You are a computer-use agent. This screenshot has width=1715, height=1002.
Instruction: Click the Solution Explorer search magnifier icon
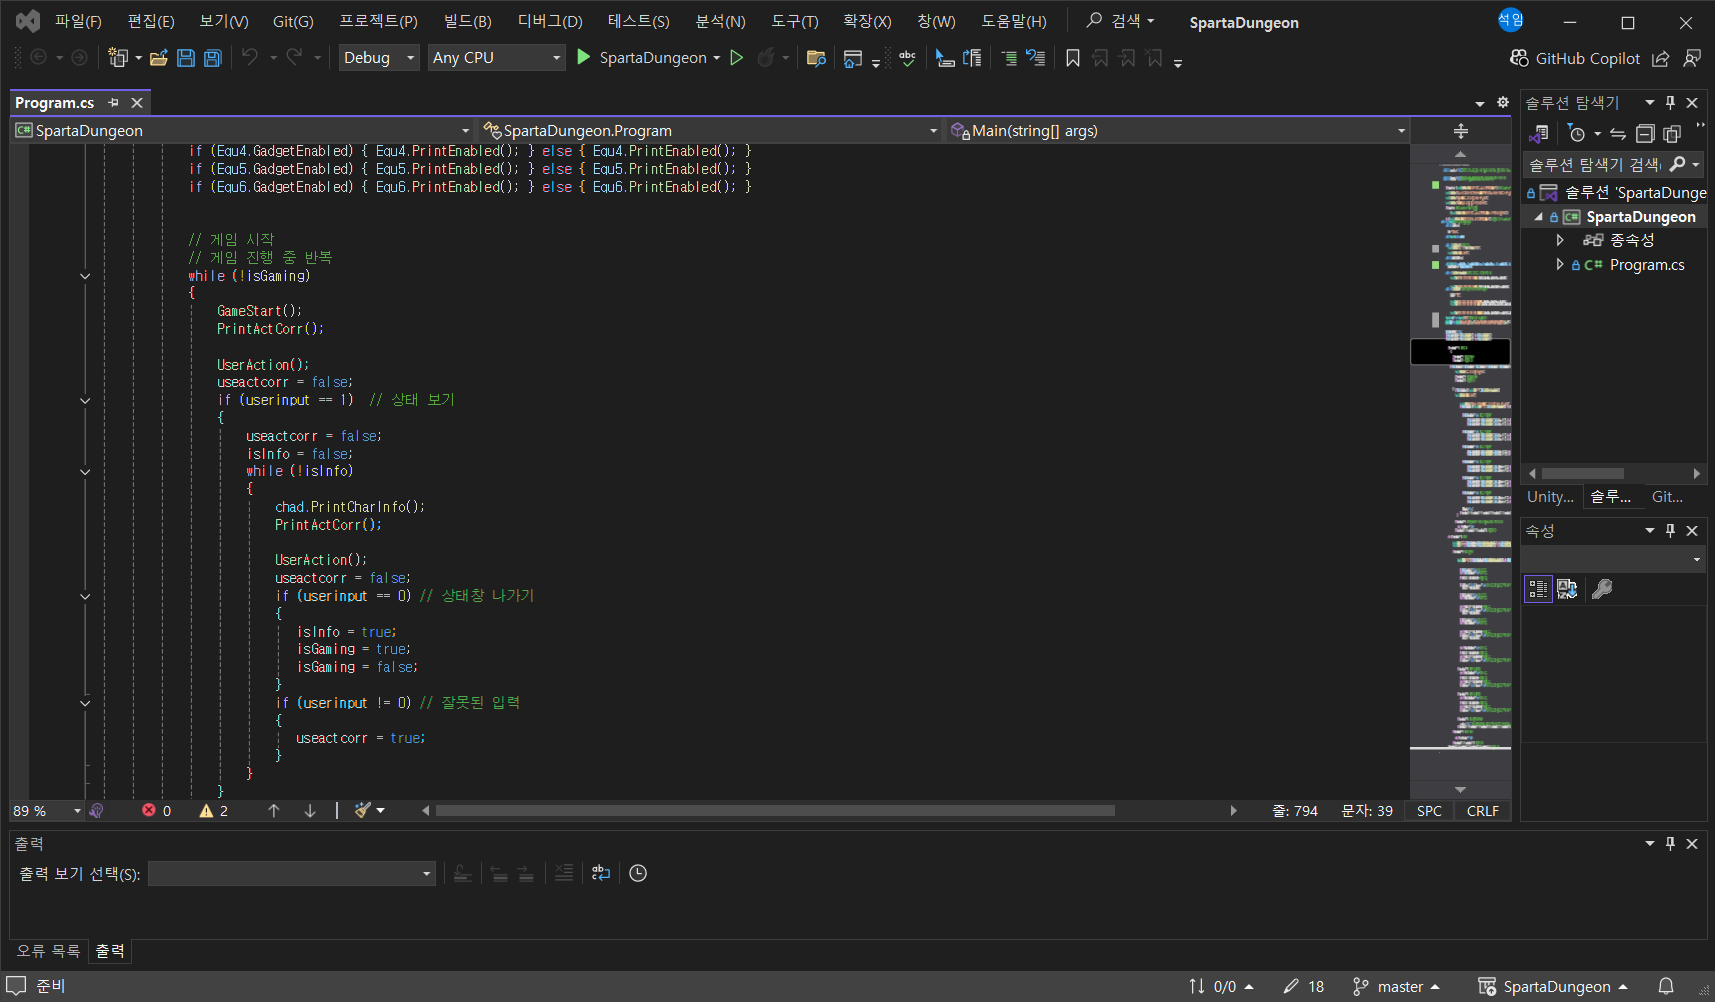[x=1678, y=164]
